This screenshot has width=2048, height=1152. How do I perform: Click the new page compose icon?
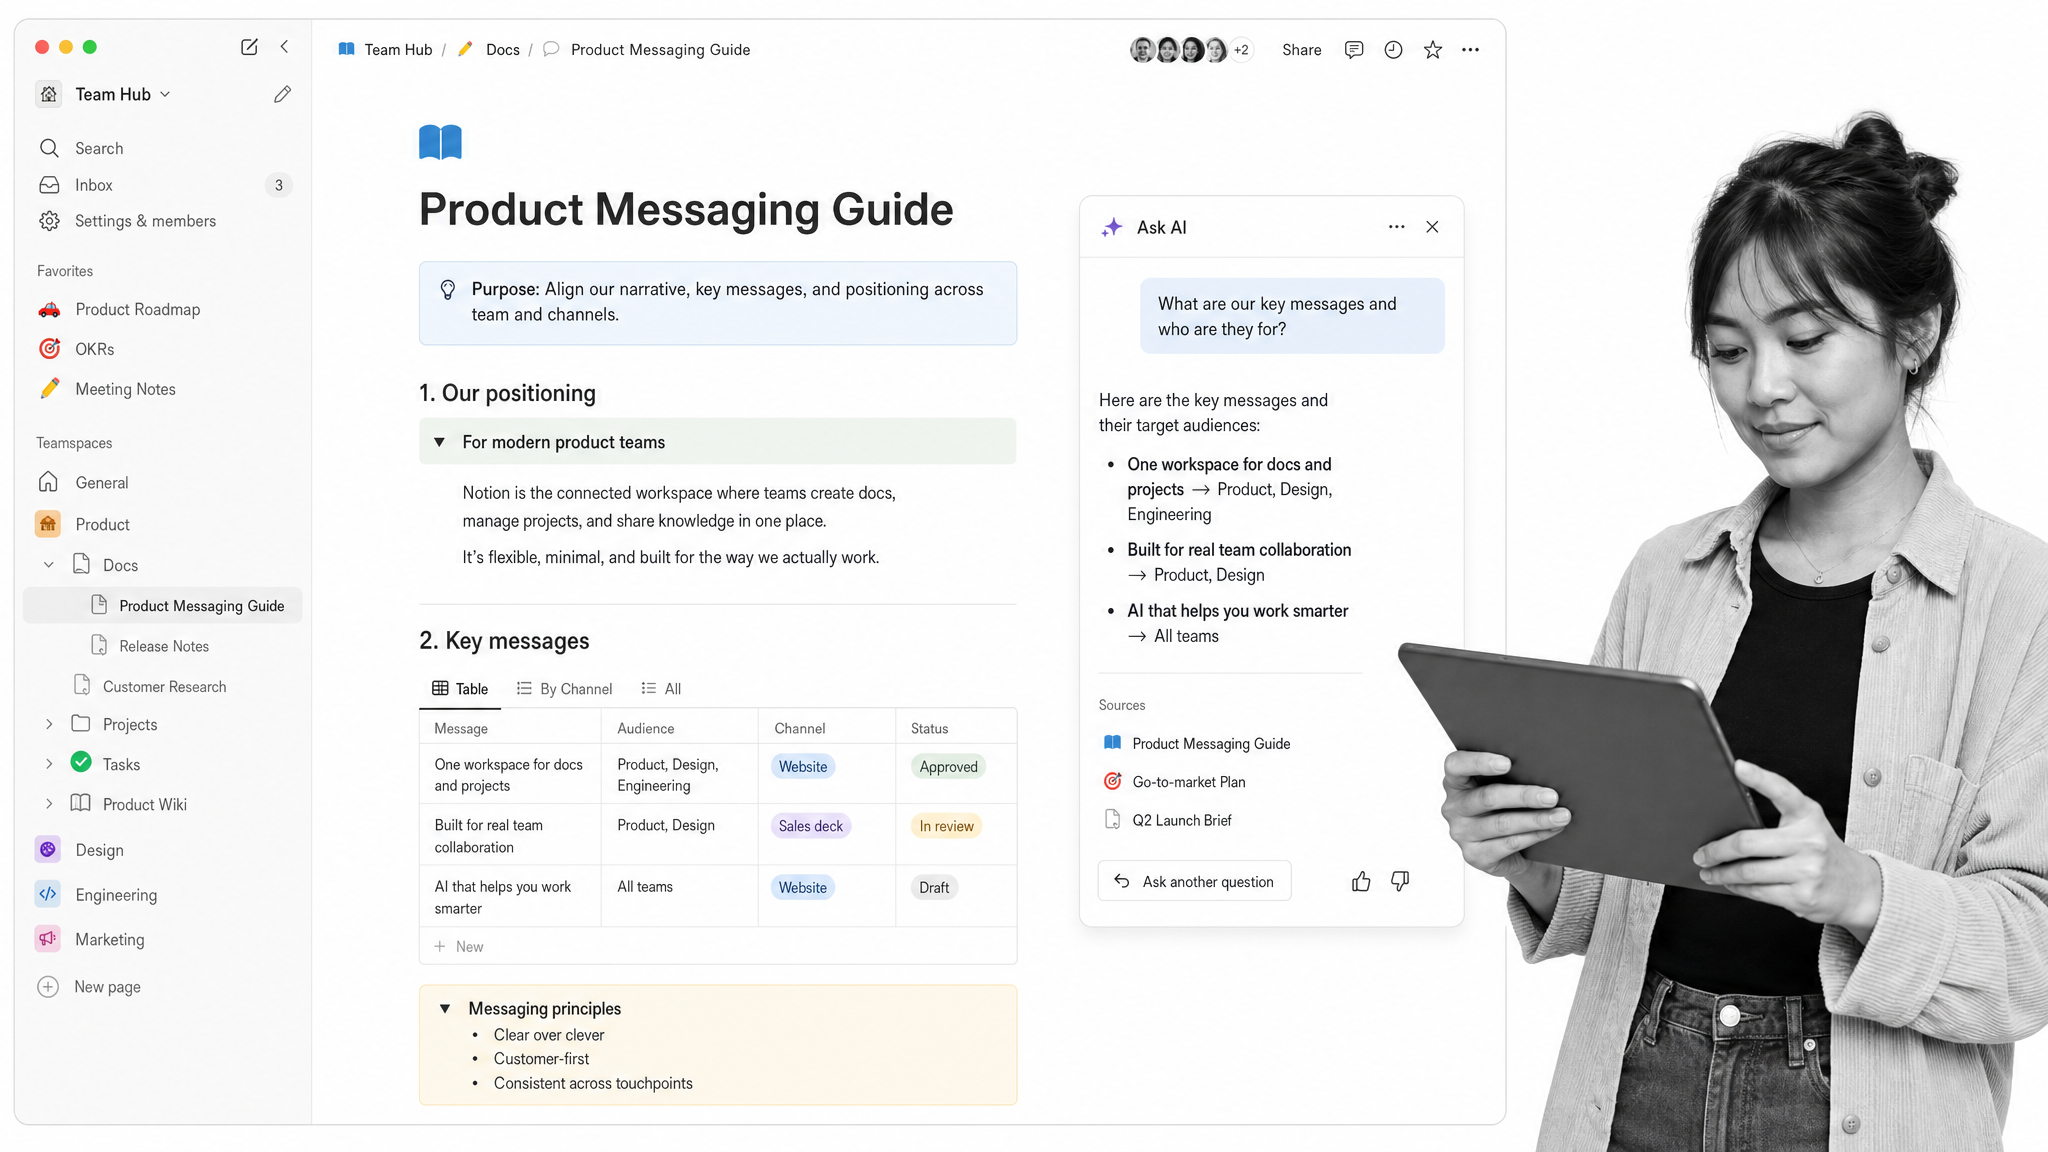[249, 47]
